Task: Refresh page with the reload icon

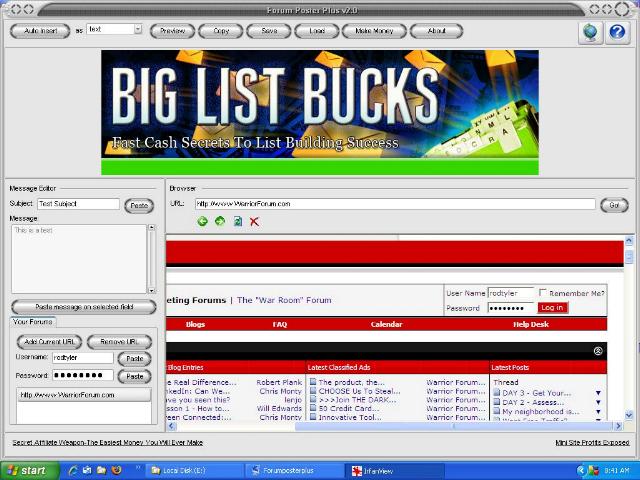Action: [x=238, y=222]
